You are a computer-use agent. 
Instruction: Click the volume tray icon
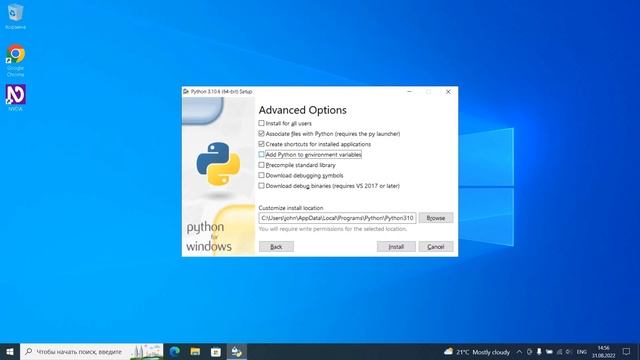coord(569,351)
